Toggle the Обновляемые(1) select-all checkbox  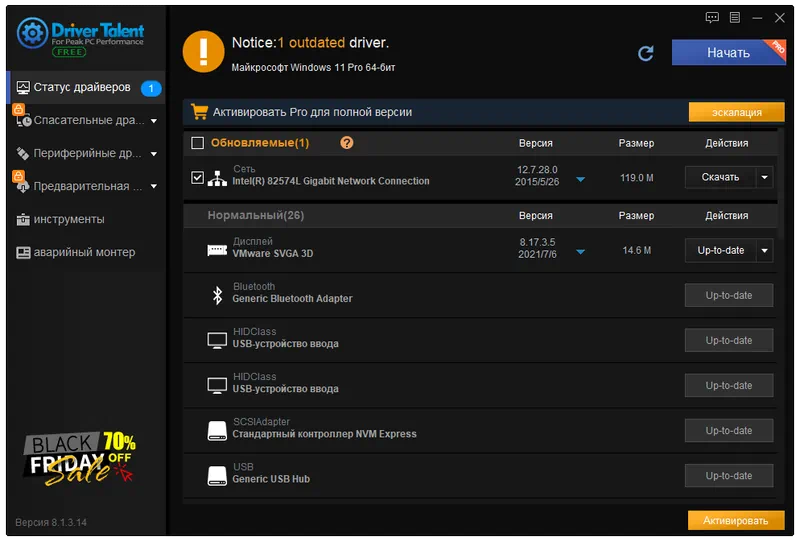[x=197, y=143]
